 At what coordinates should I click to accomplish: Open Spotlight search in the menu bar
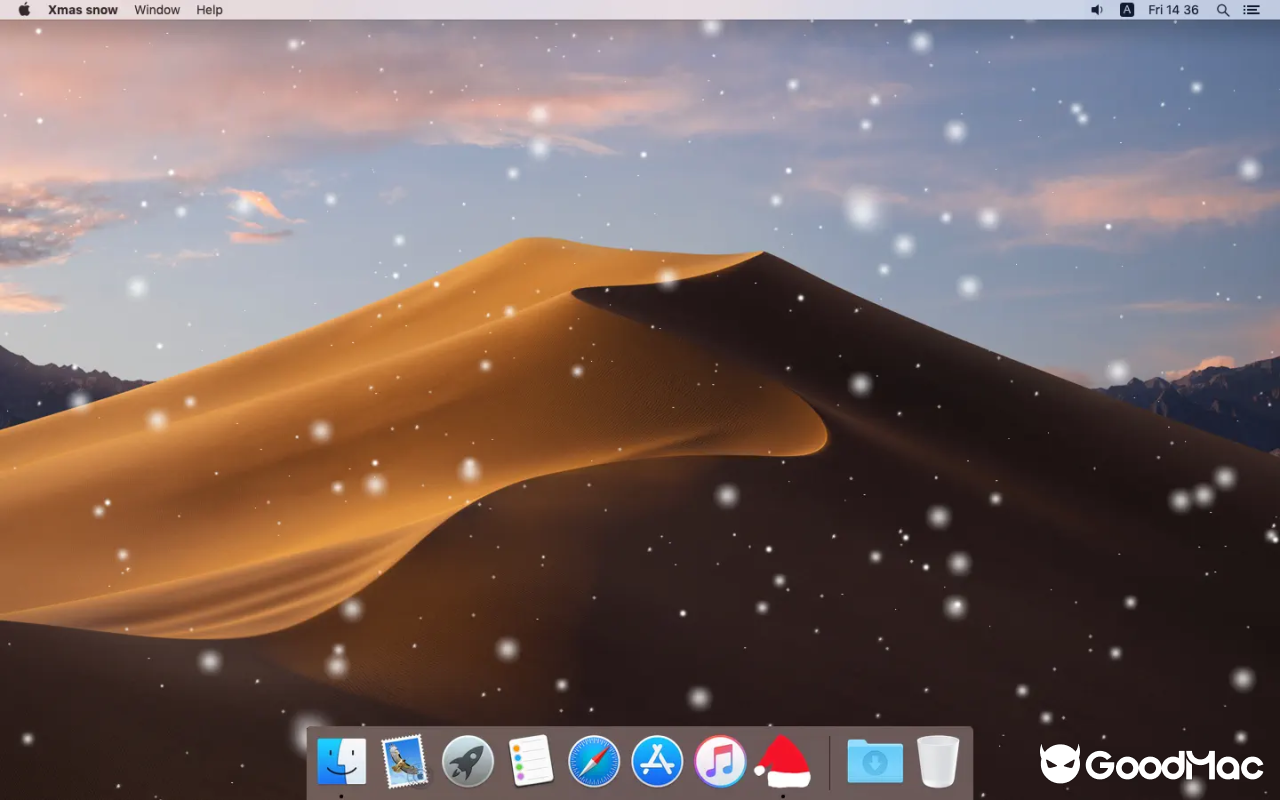point(1222,10)
